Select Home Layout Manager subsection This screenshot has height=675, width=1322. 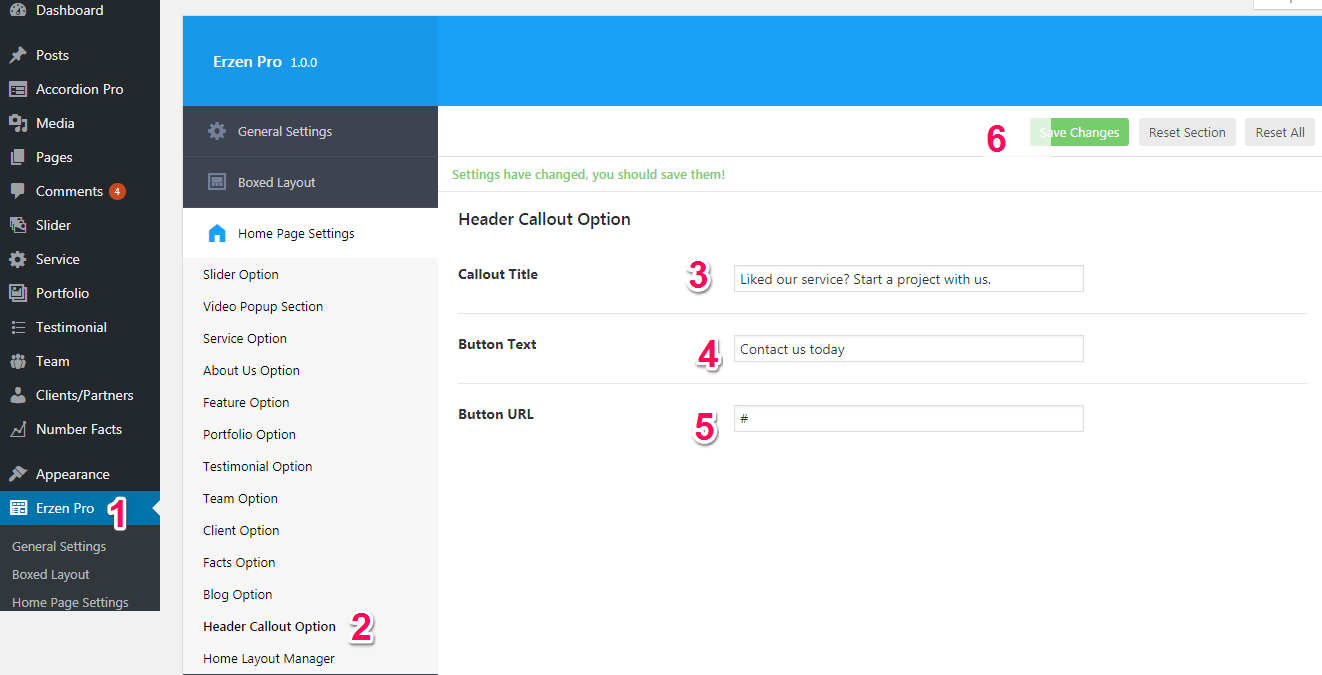click(269, 658)
